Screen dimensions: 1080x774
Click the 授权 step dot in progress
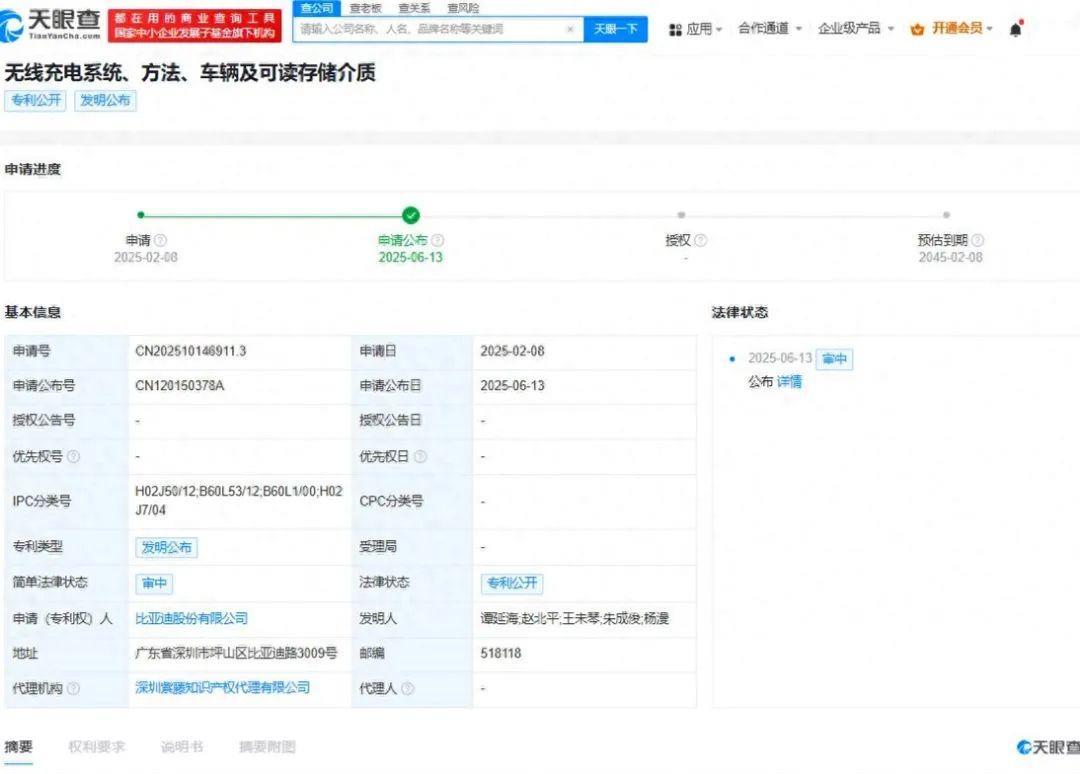point(681,215)
